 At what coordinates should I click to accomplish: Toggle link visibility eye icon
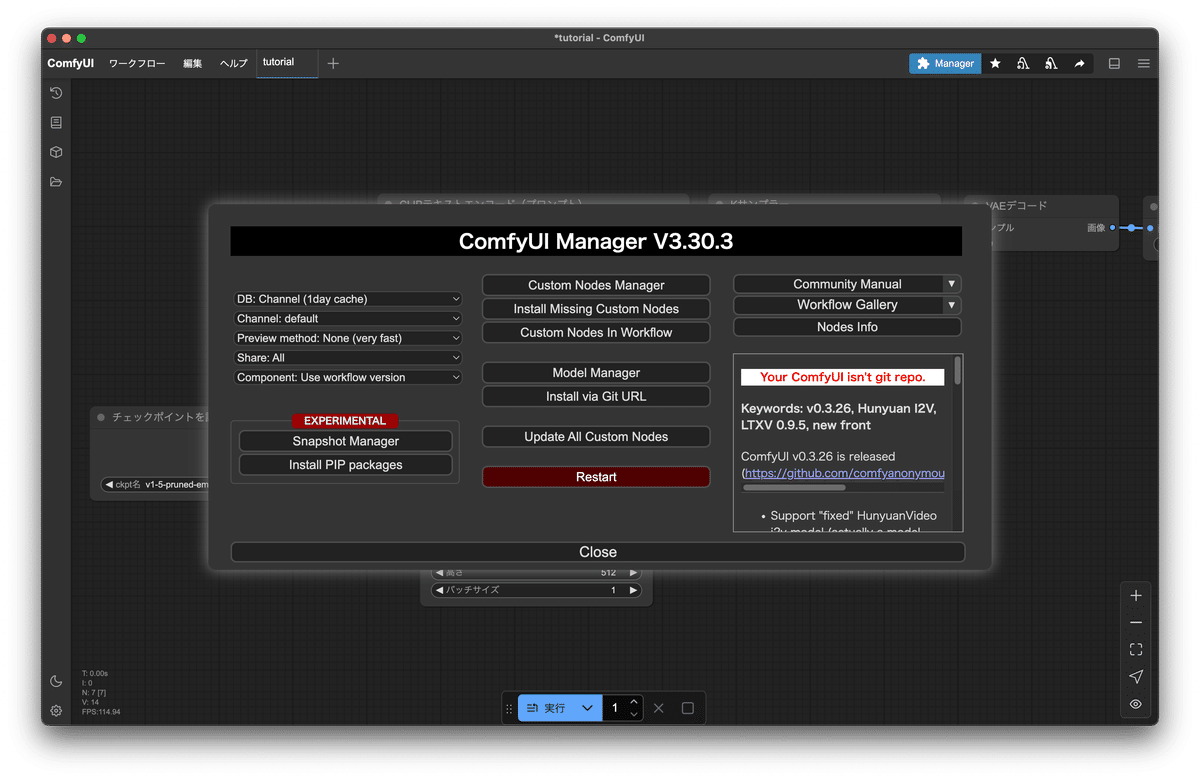coord(1135,704)
